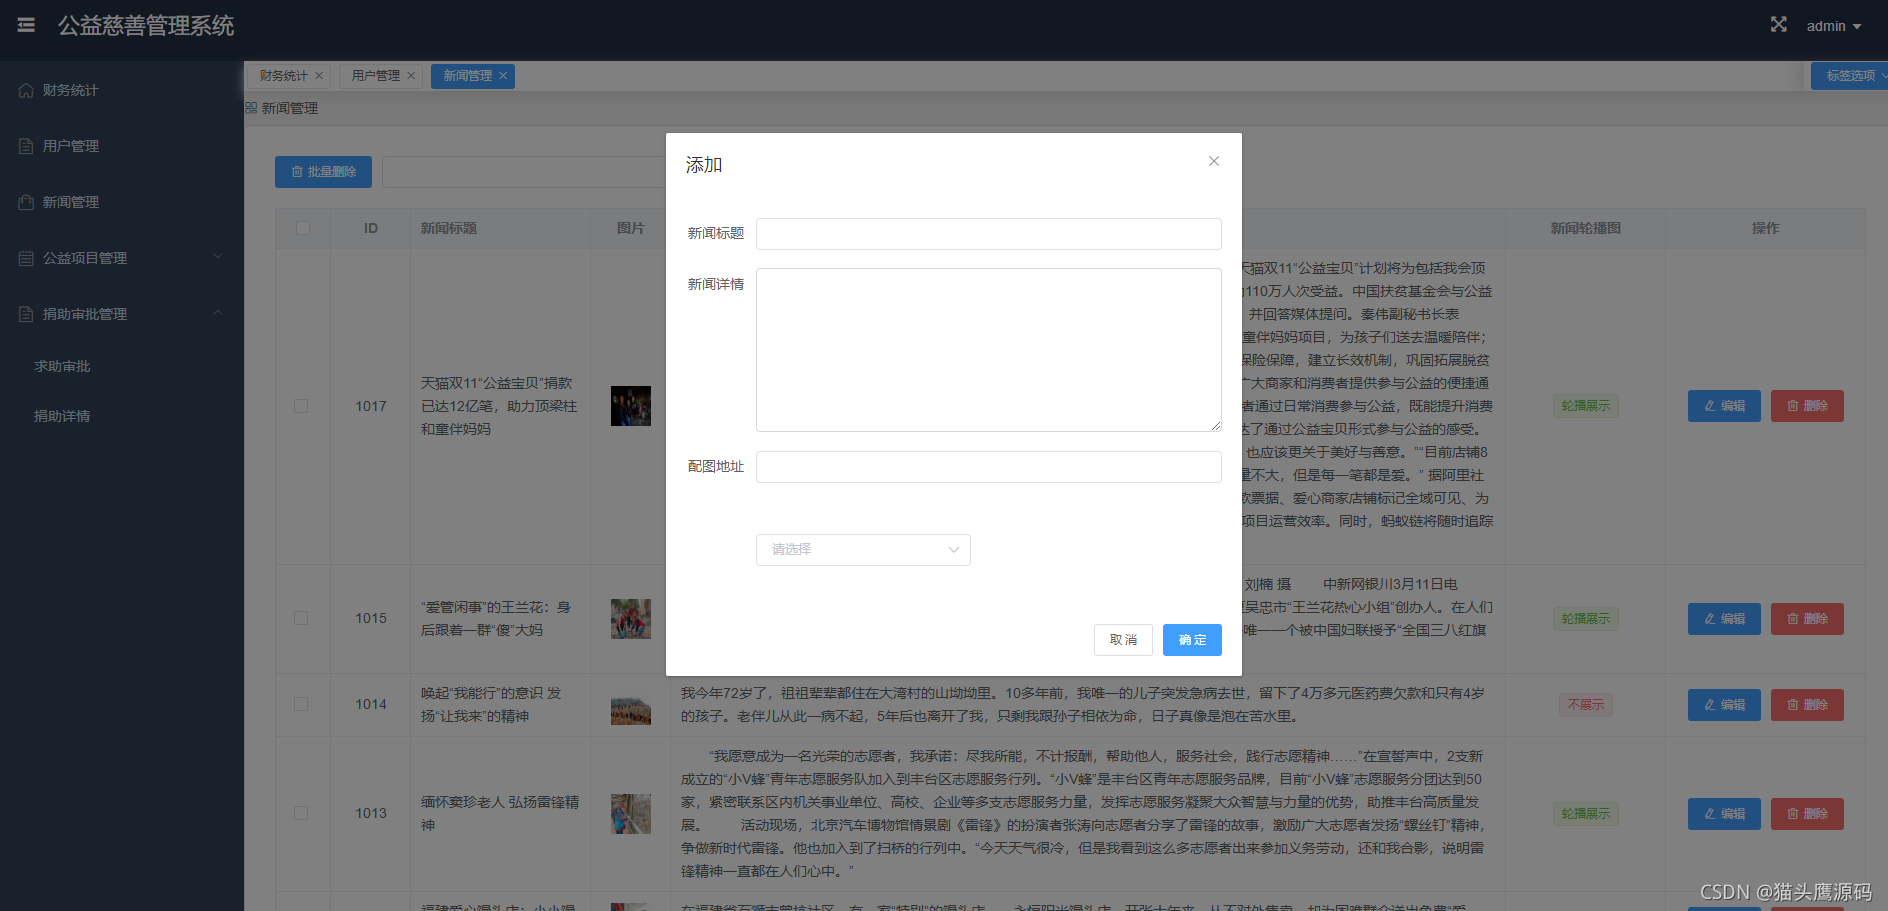Viewport: 1888px width, 911px height.
Task: Close the 添加 dialog
Action: (x=1214, y=161)
